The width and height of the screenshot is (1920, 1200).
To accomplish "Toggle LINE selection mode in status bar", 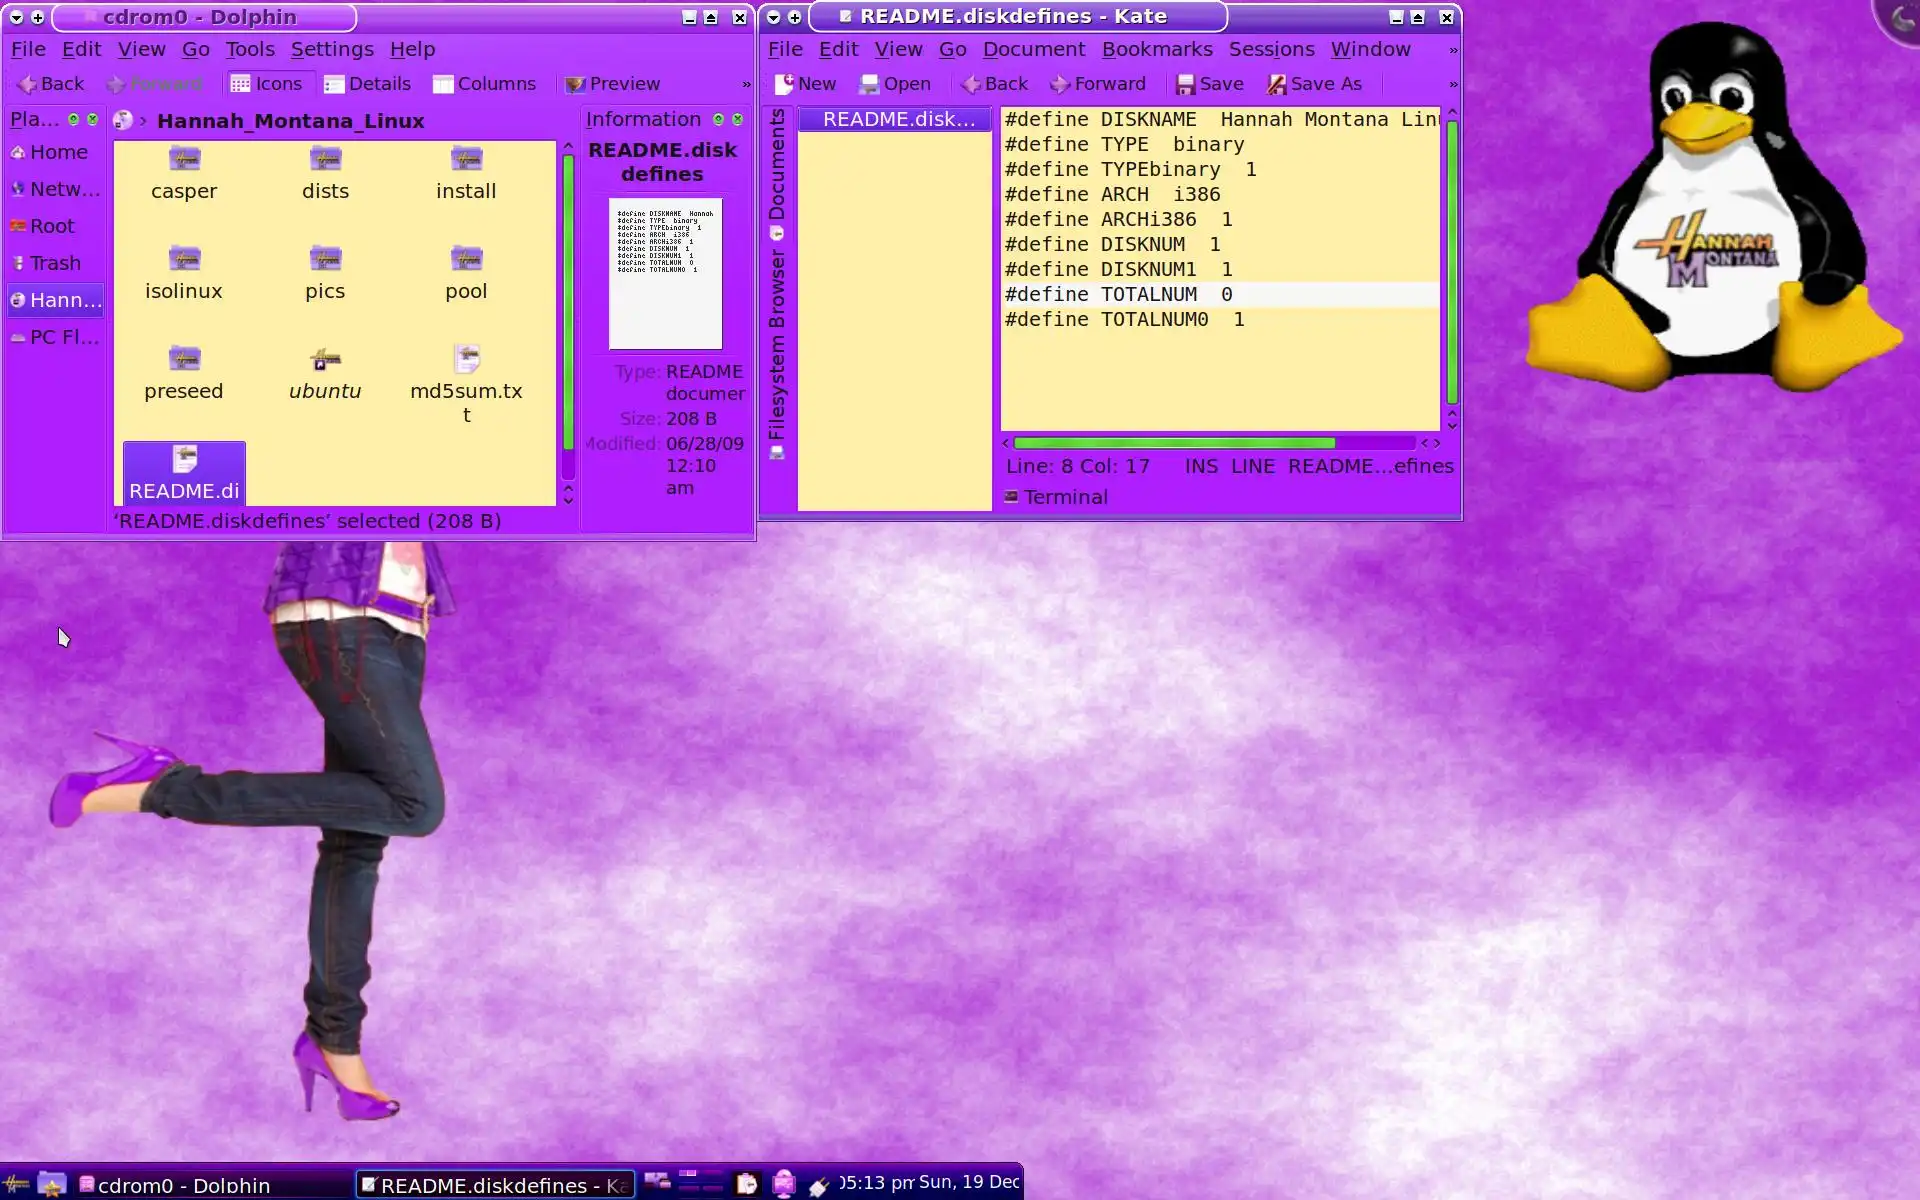I will tap(1252, 466).
